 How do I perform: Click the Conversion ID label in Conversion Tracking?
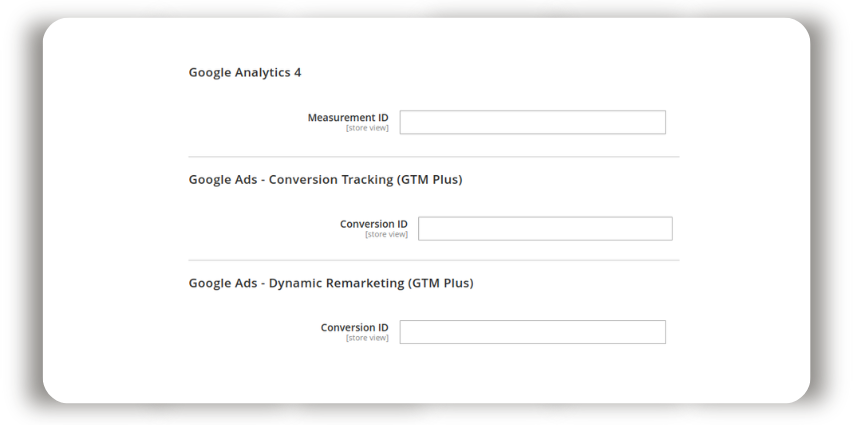coord(374,224)
